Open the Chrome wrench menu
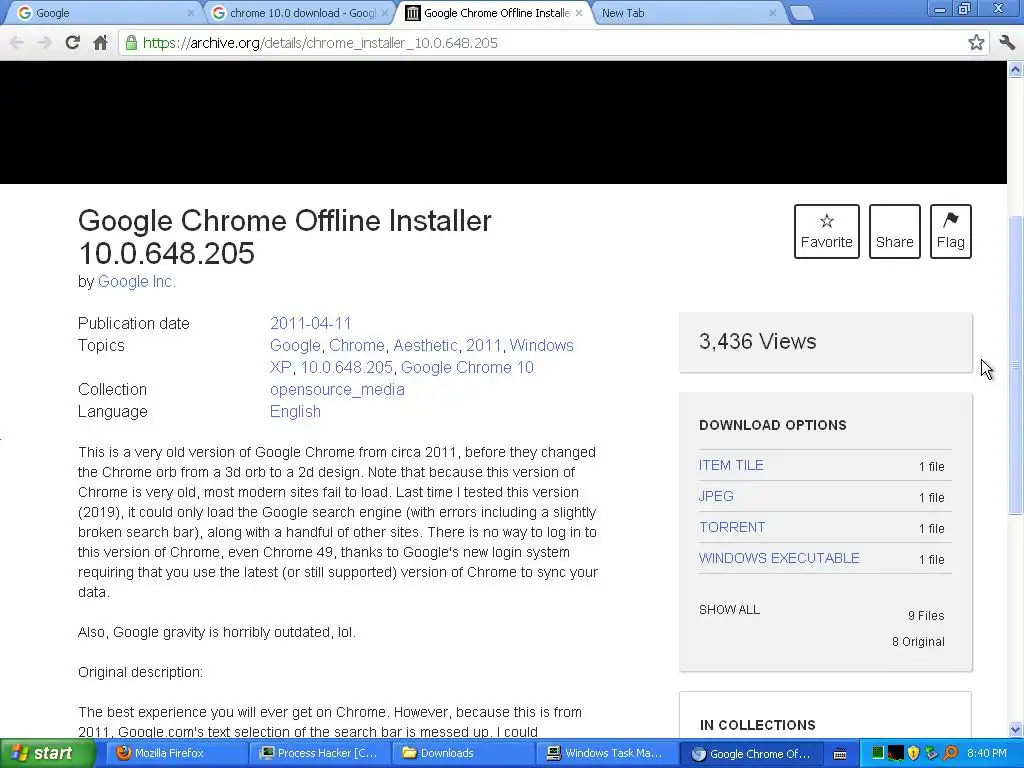This screenshot has height=768, width=1024. click(x=1006, y=43)
